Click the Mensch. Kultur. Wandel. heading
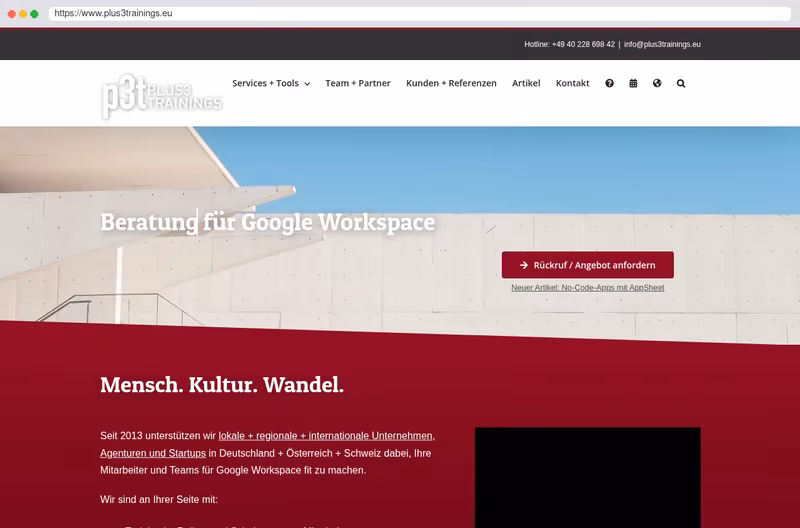 pyautogui.click(x=222, y=385)
